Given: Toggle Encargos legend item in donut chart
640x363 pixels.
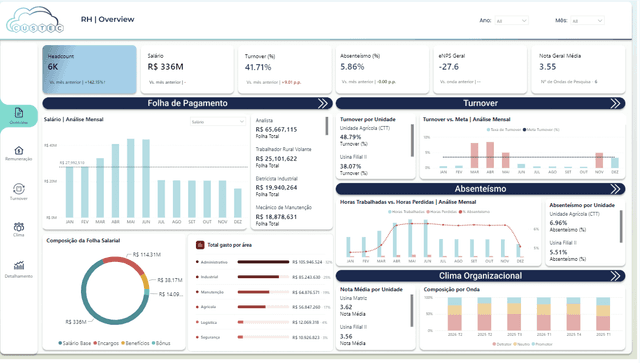Looking at the screenshot, I should [x=106, y=343].
